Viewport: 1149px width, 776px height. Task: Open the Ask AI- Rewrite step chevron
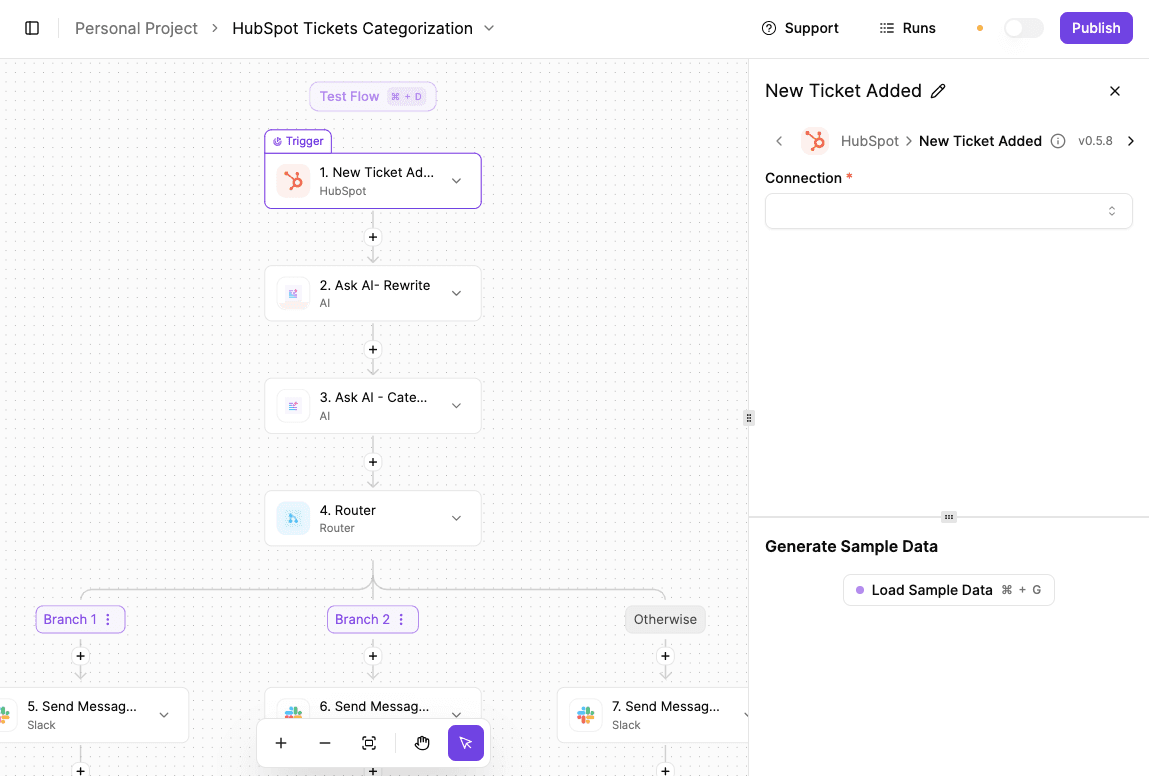pos(456,293)
